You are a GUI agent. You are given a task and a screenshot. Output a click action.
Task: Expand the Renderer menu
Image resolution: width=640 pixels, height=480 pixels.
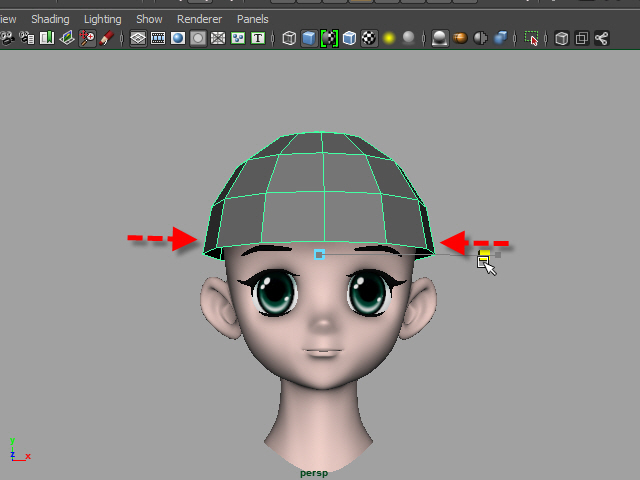(199, 19)
